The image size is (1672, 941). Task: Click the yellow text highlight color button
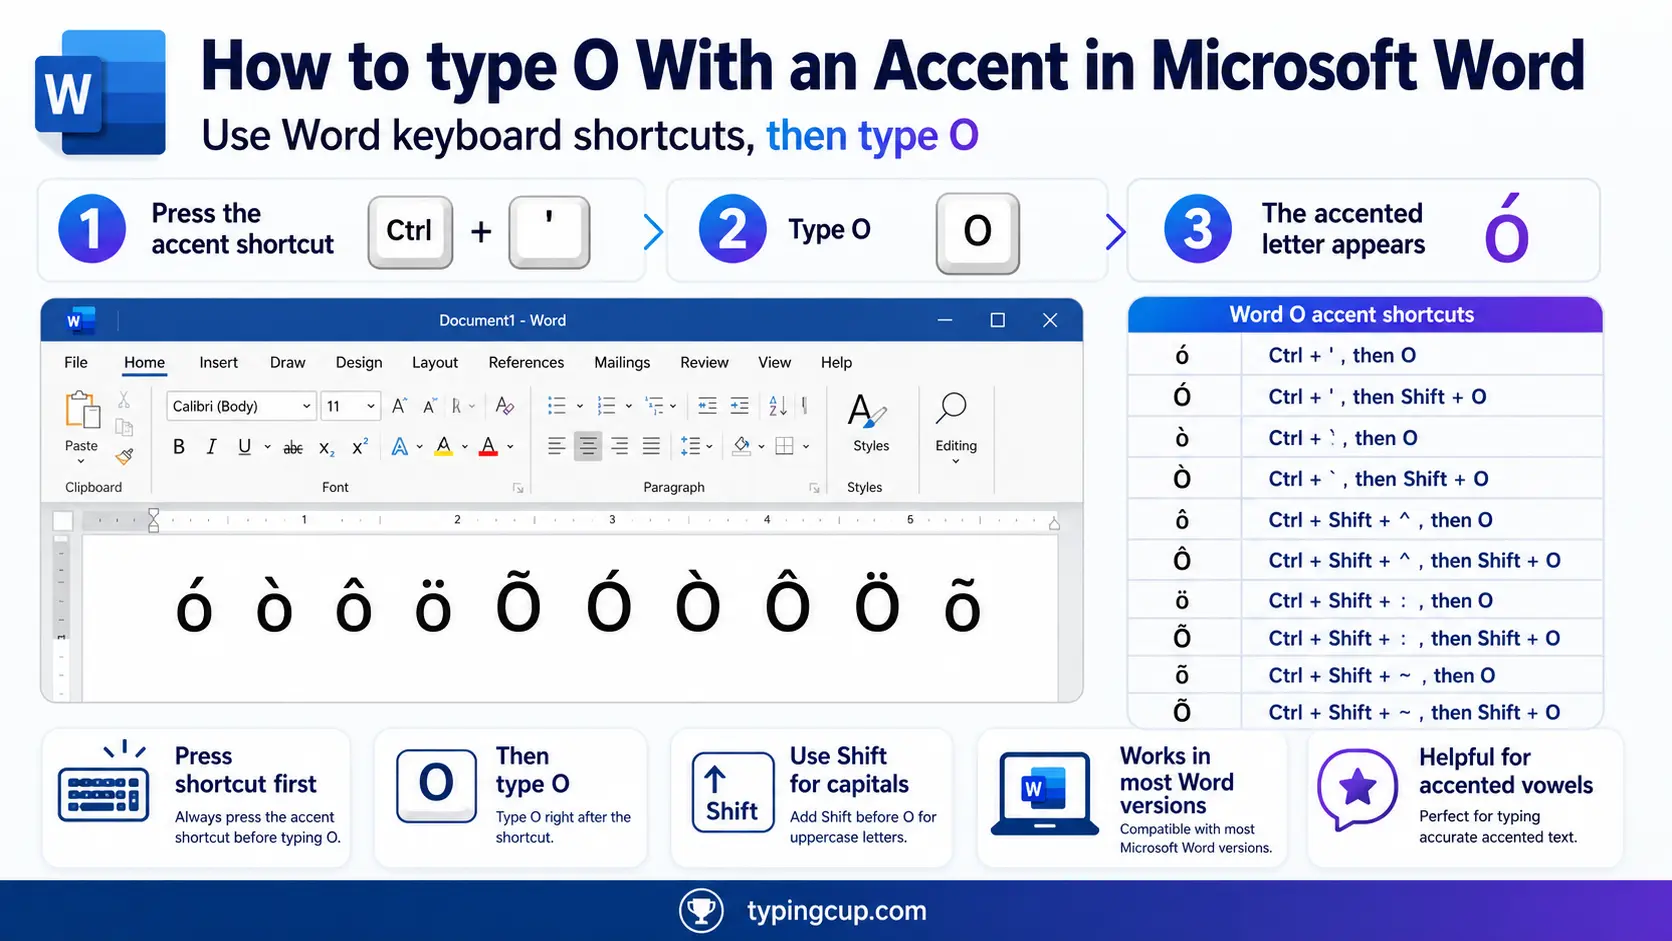(444, 447)
